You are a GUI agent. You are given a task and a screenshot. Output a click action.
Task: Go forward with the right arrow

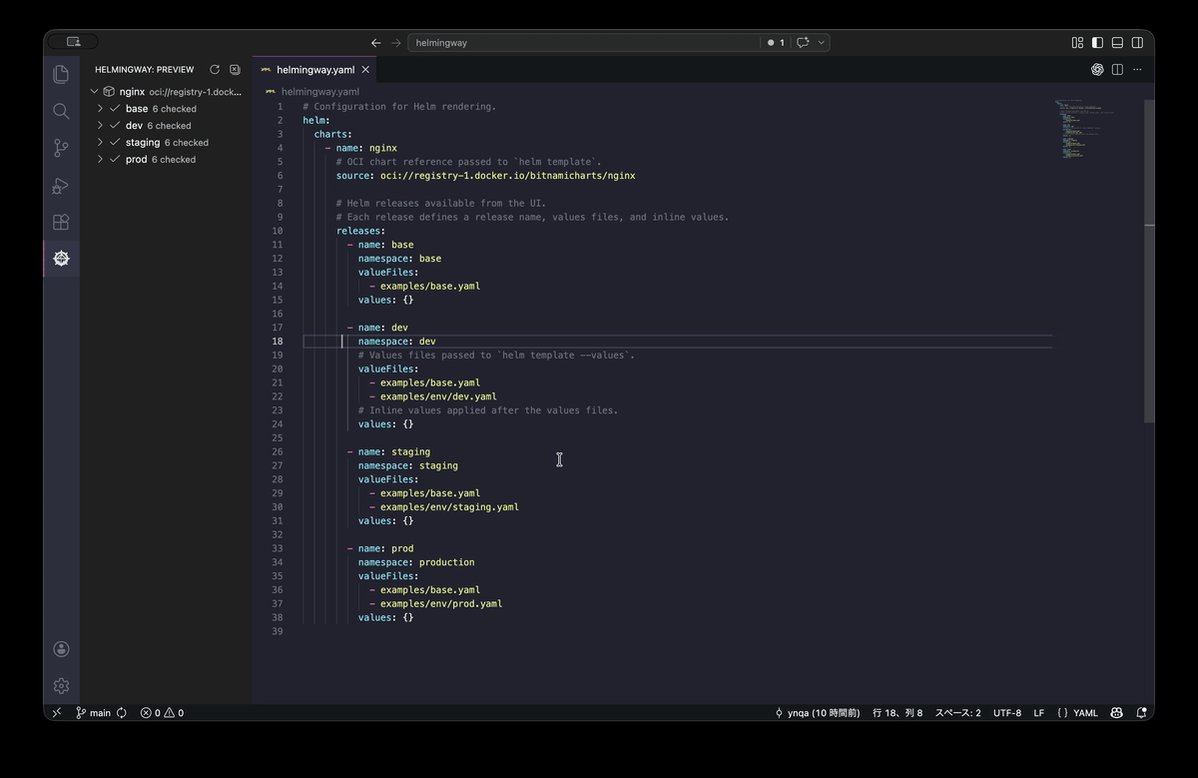(x=396, y=43)
